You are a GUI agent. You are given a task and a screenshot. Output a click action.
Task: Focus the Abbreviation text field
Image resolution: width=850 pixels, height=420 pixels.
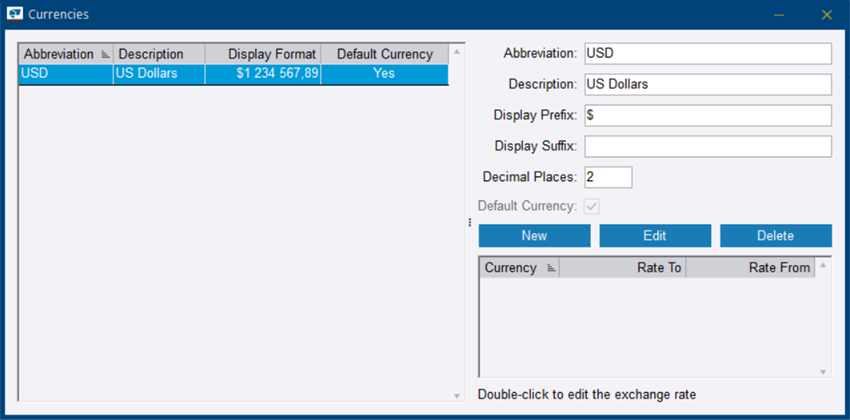point(707,53)
